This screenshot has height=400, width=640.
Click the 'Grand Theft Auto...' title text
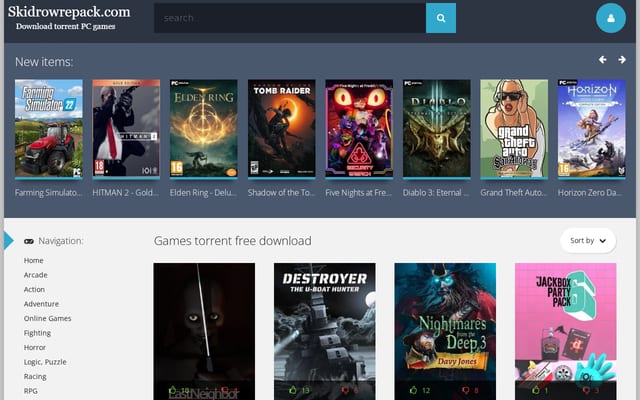(x=513, y=193)
